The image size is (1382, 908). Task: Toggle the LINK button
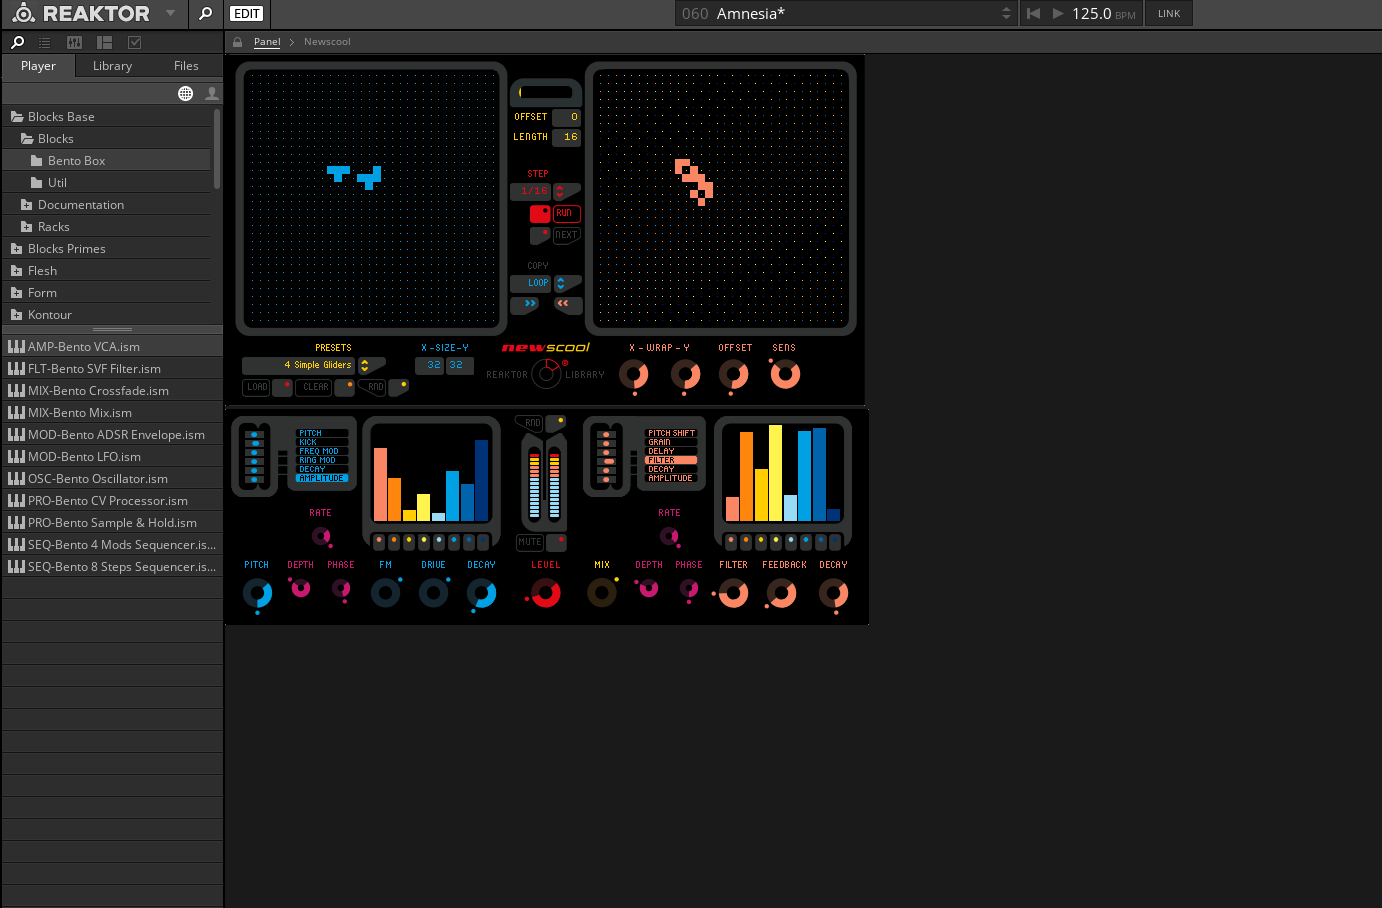point(1169,14)
